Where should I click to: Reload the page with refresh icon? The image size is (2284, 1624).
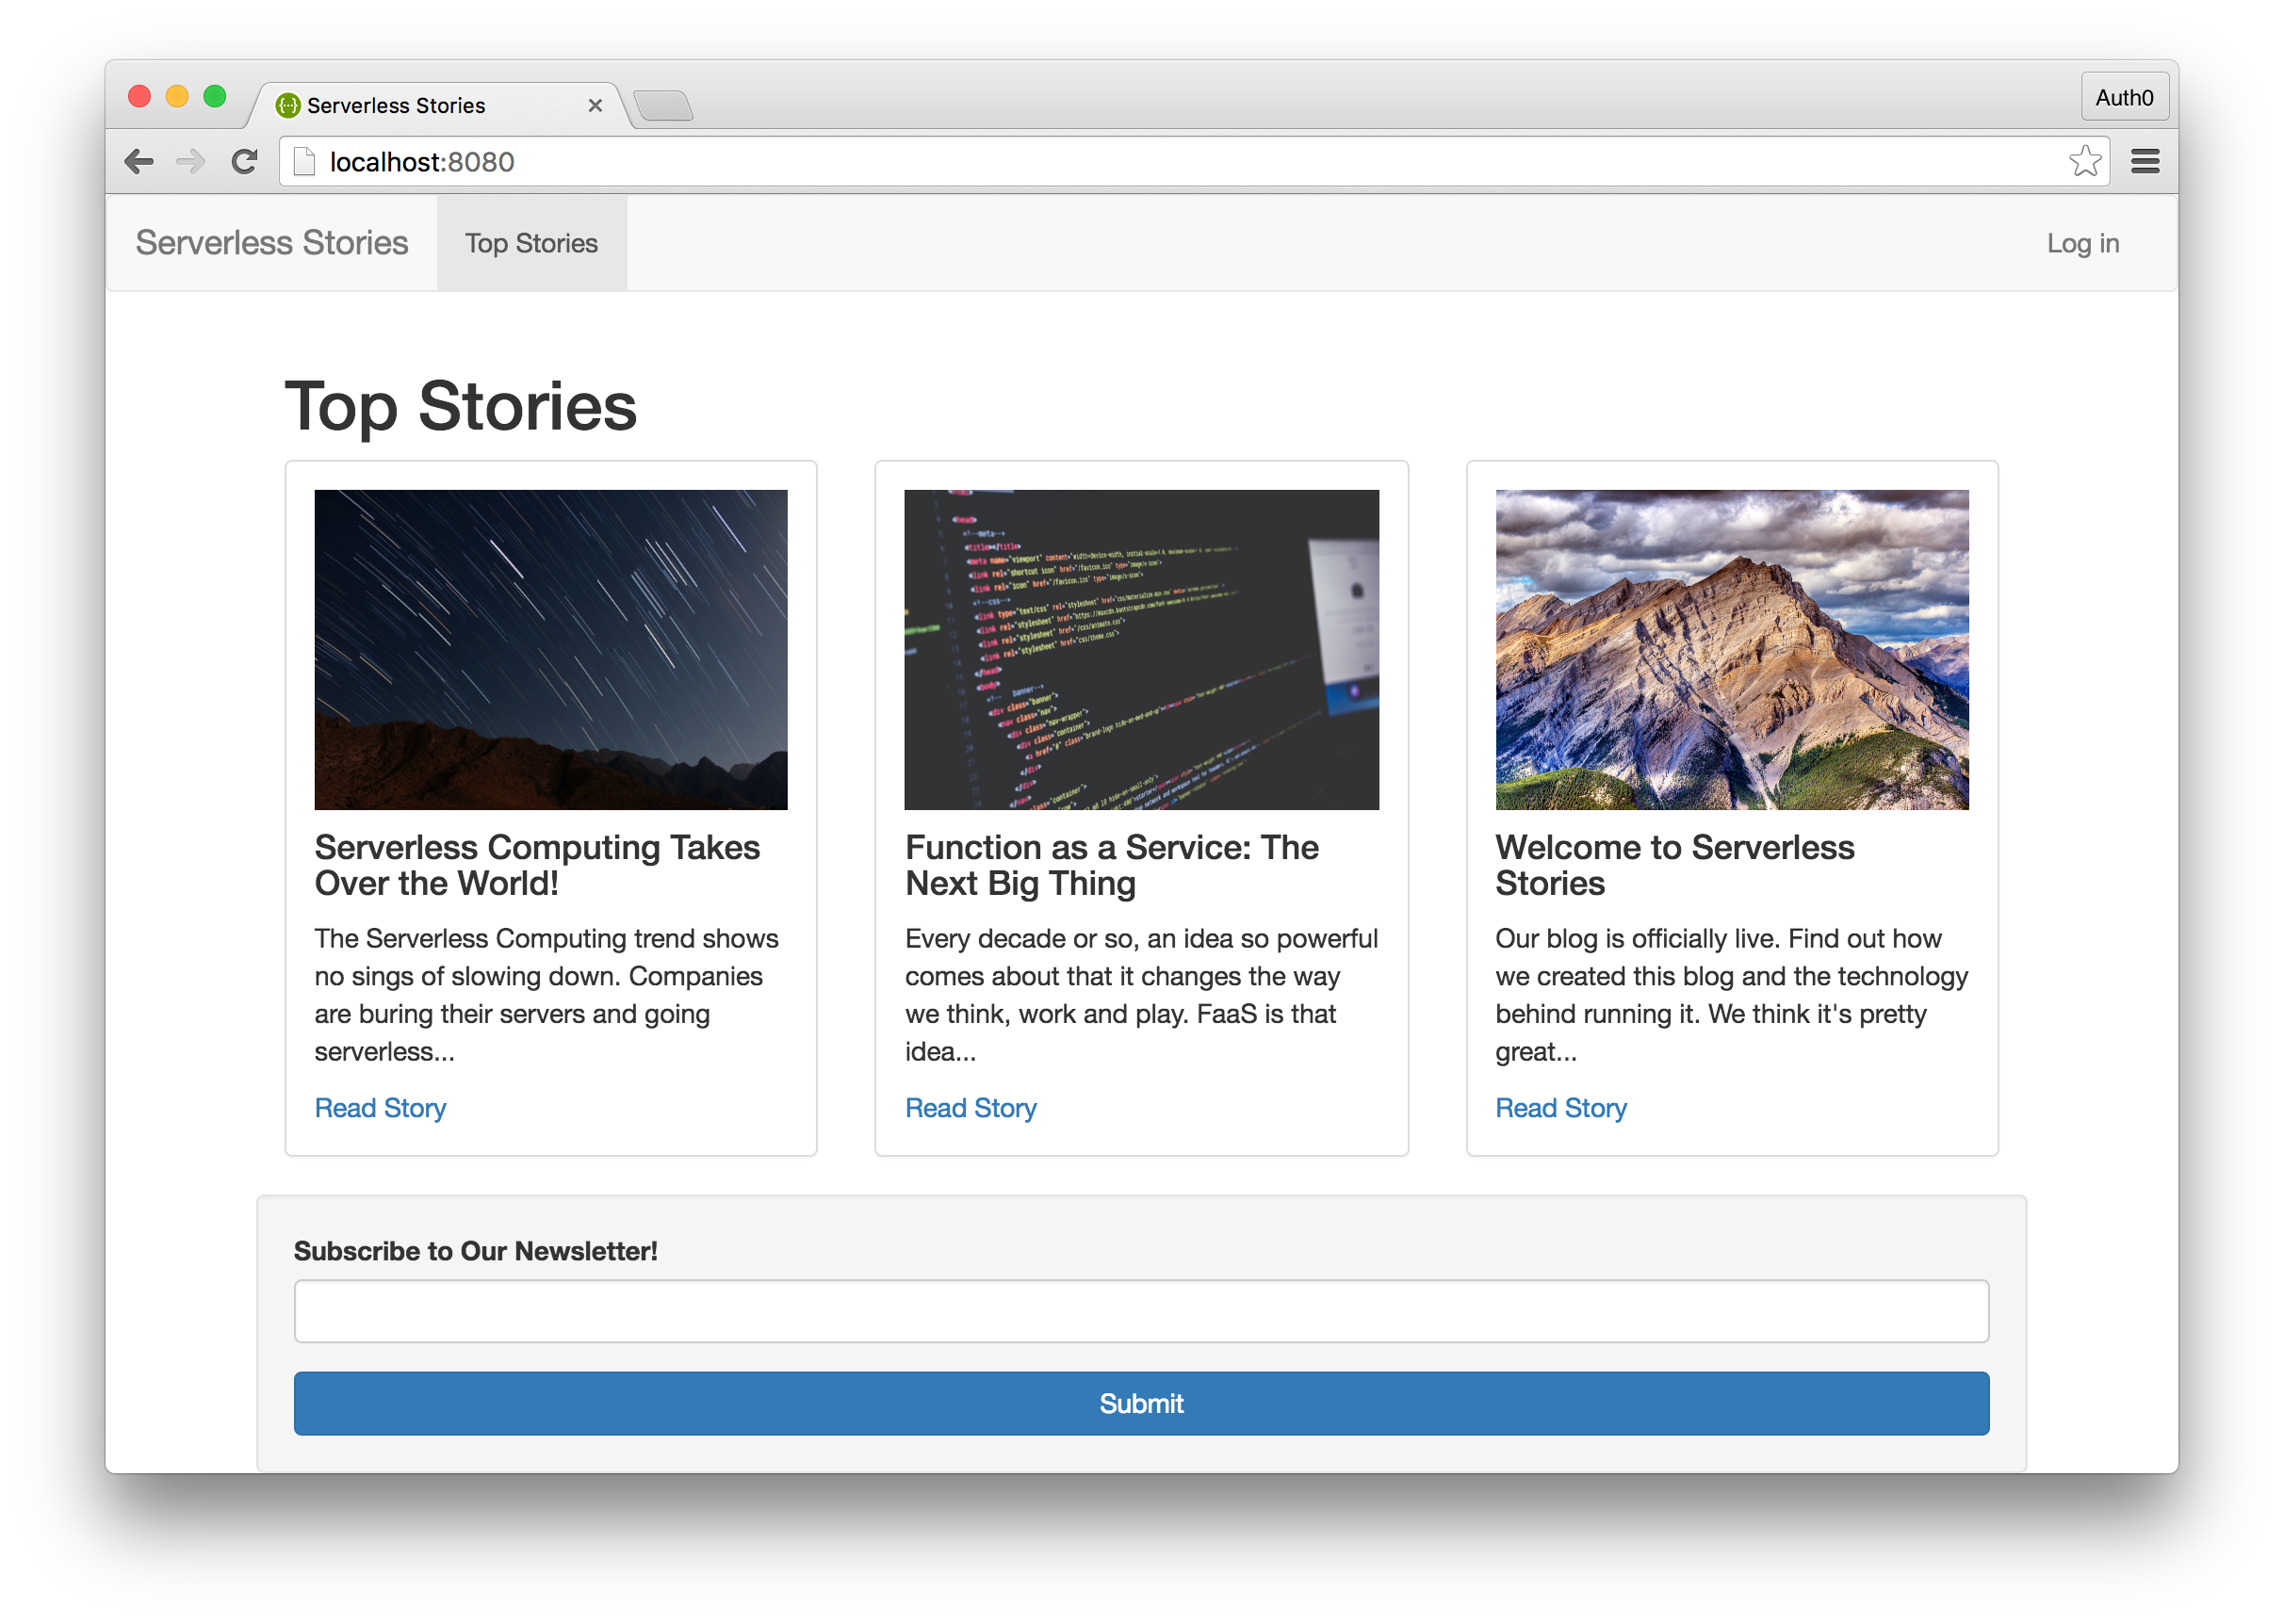point(244,161)
